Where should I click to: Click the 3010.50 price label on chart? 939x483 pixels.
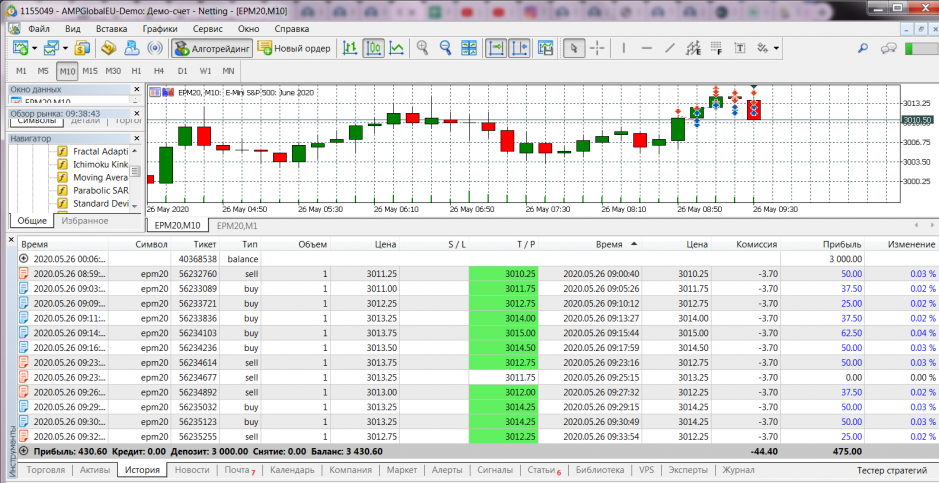(916, 120)
